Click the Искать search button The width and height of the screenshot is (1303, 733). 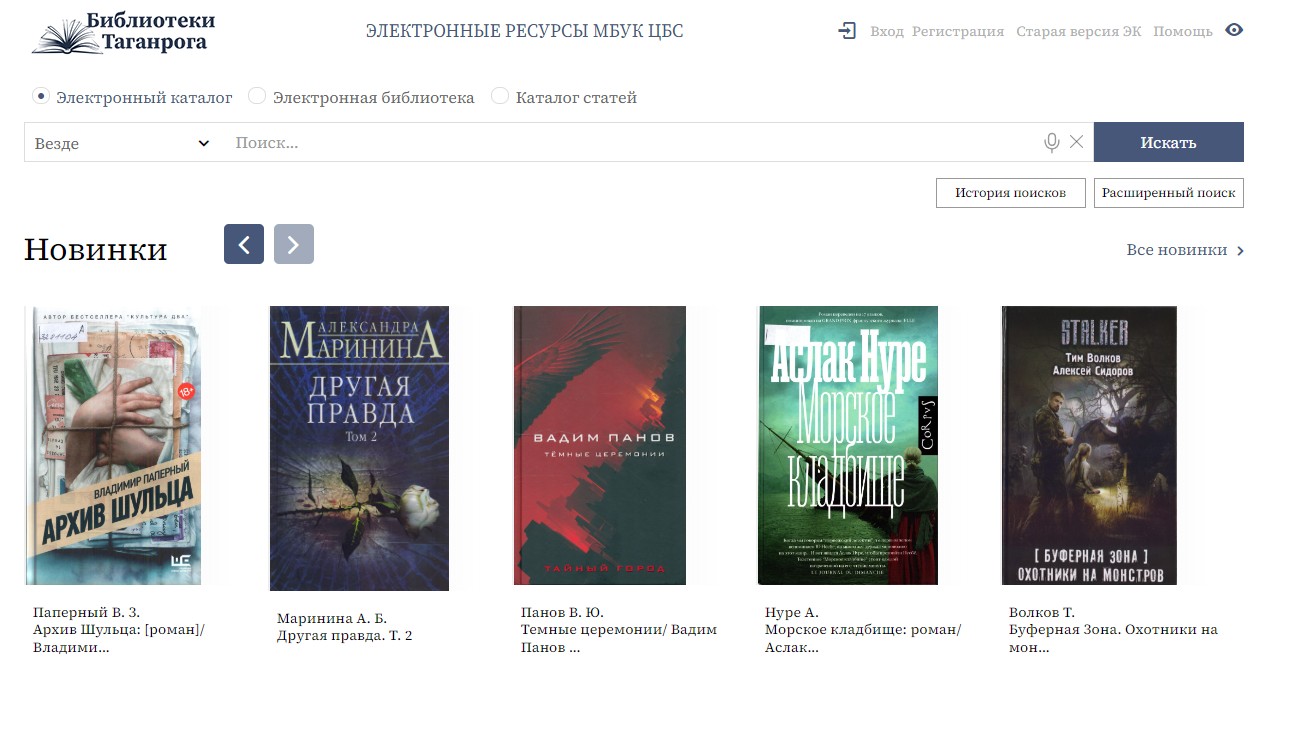click(1168, 142)
